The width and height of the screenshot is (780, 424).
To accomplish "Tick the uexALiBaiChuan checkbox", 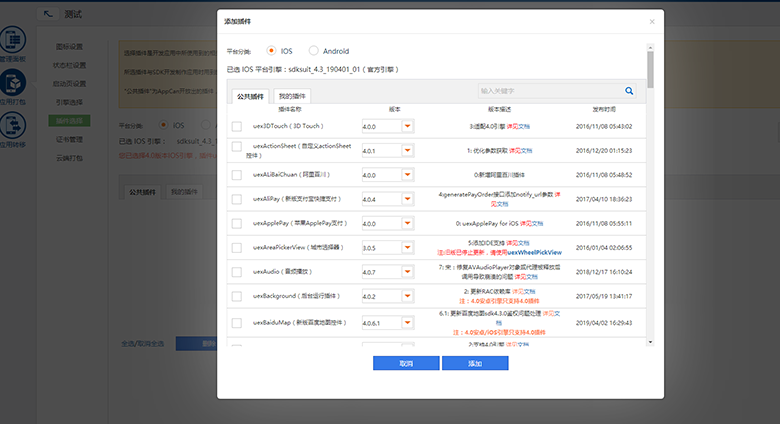I will pyautogui.click(x=237, y=175).
